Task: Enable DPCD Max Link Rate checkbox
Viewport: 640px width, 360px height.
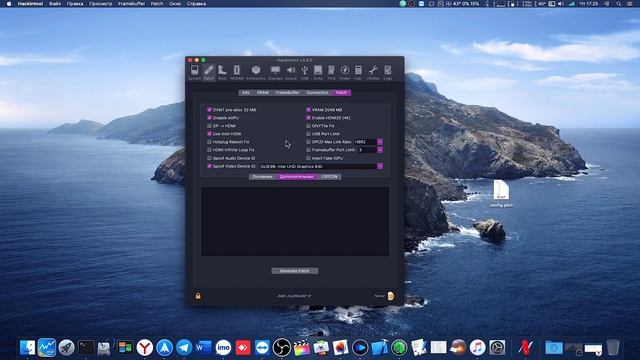Action: pos(309,142)
